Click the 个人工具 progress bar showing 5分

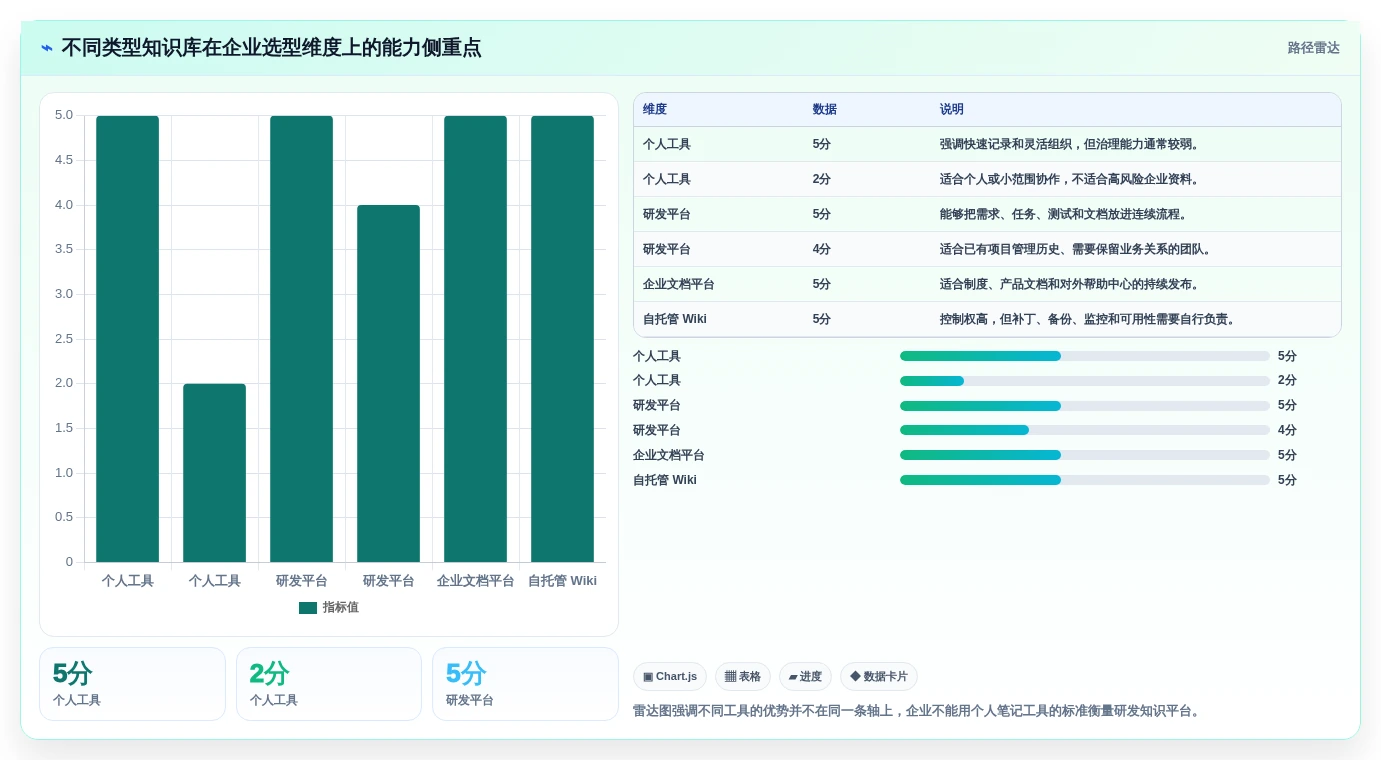[x=1085, y=356]
